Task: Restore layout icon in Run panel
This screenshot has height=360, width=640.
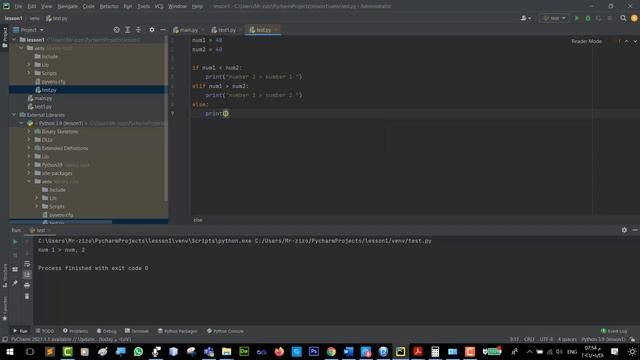Action: point(15,269)
